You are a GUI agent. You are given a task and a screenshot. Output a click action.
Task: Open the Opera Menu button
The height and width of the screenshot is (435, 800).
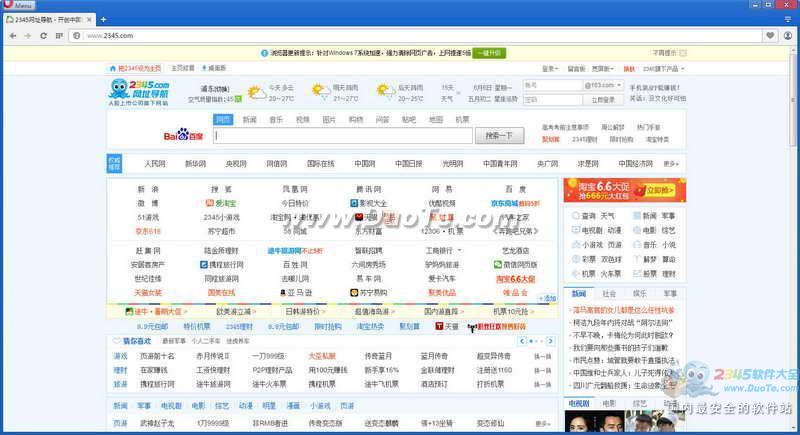click(18, 5)
